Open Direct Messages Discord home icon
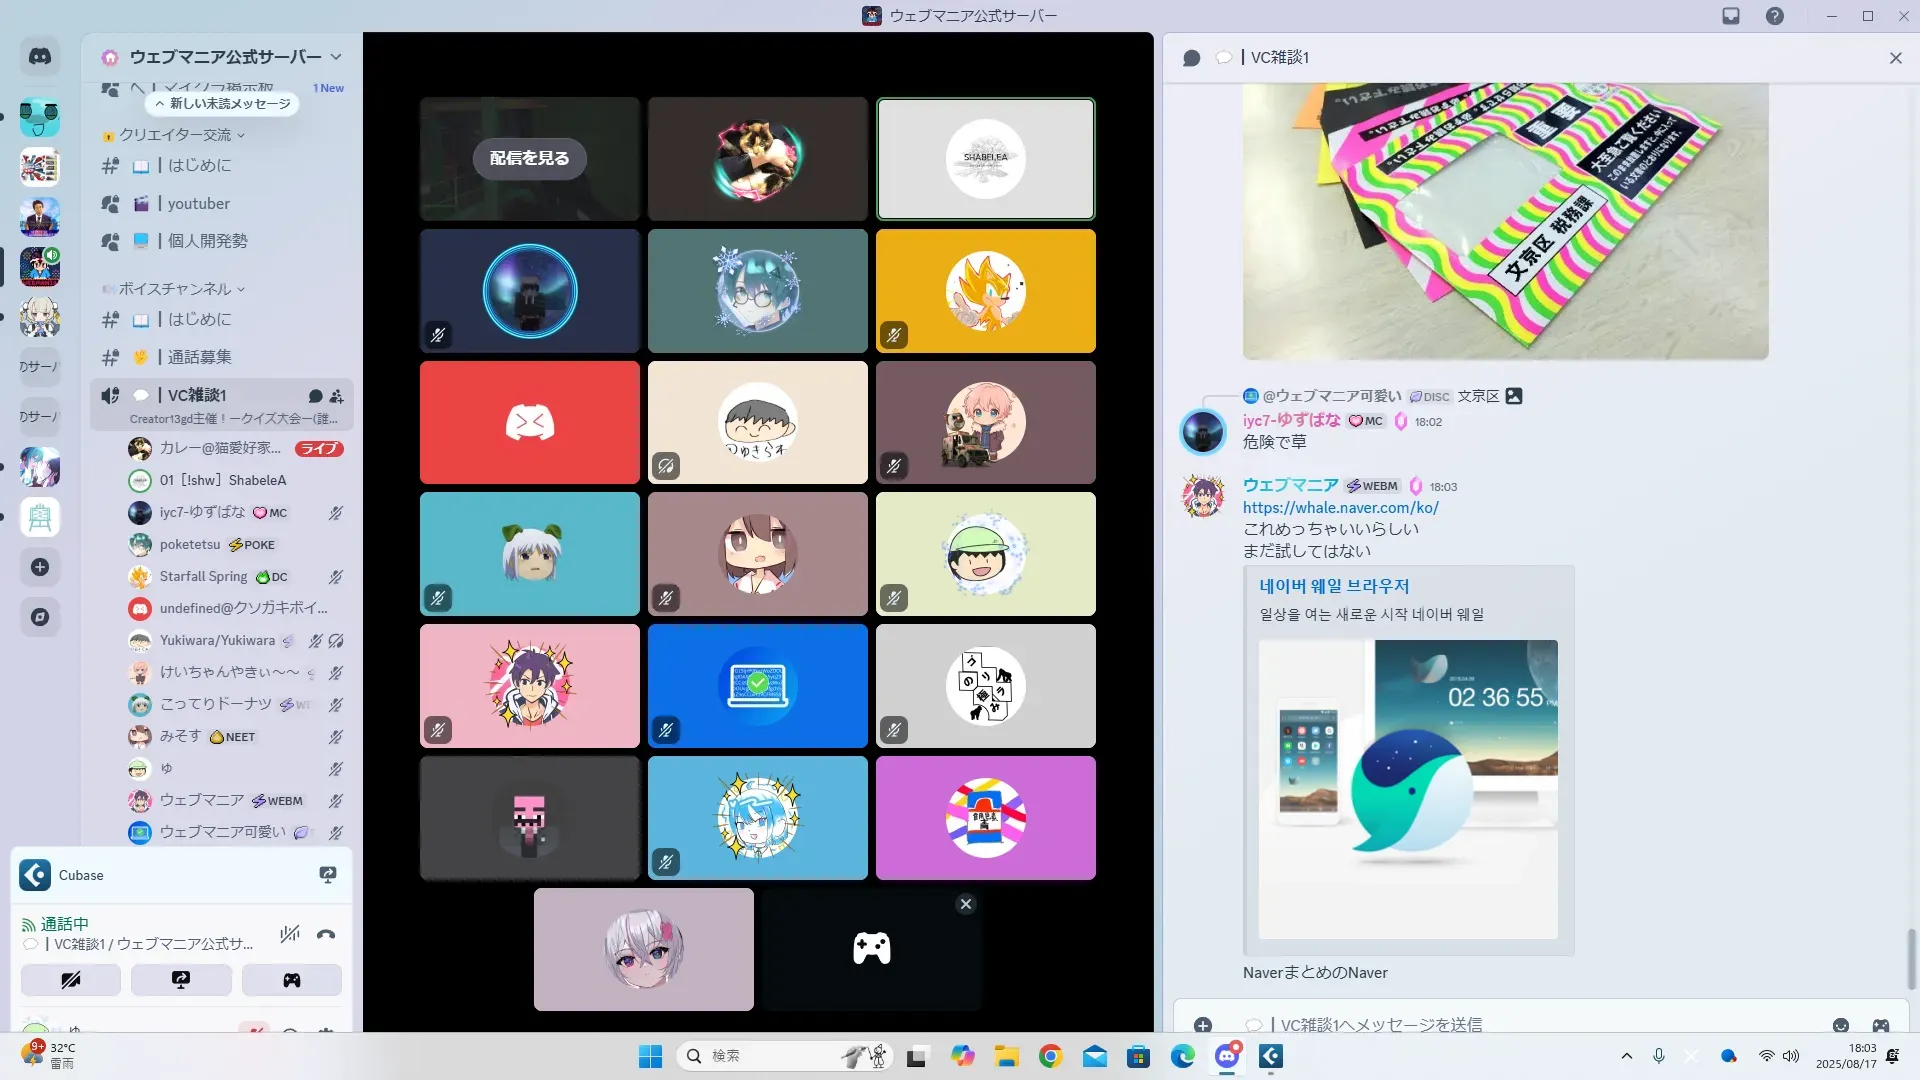Image resolution: width=1920 pixels, height=1080 pixels. (x=40, y=57)
